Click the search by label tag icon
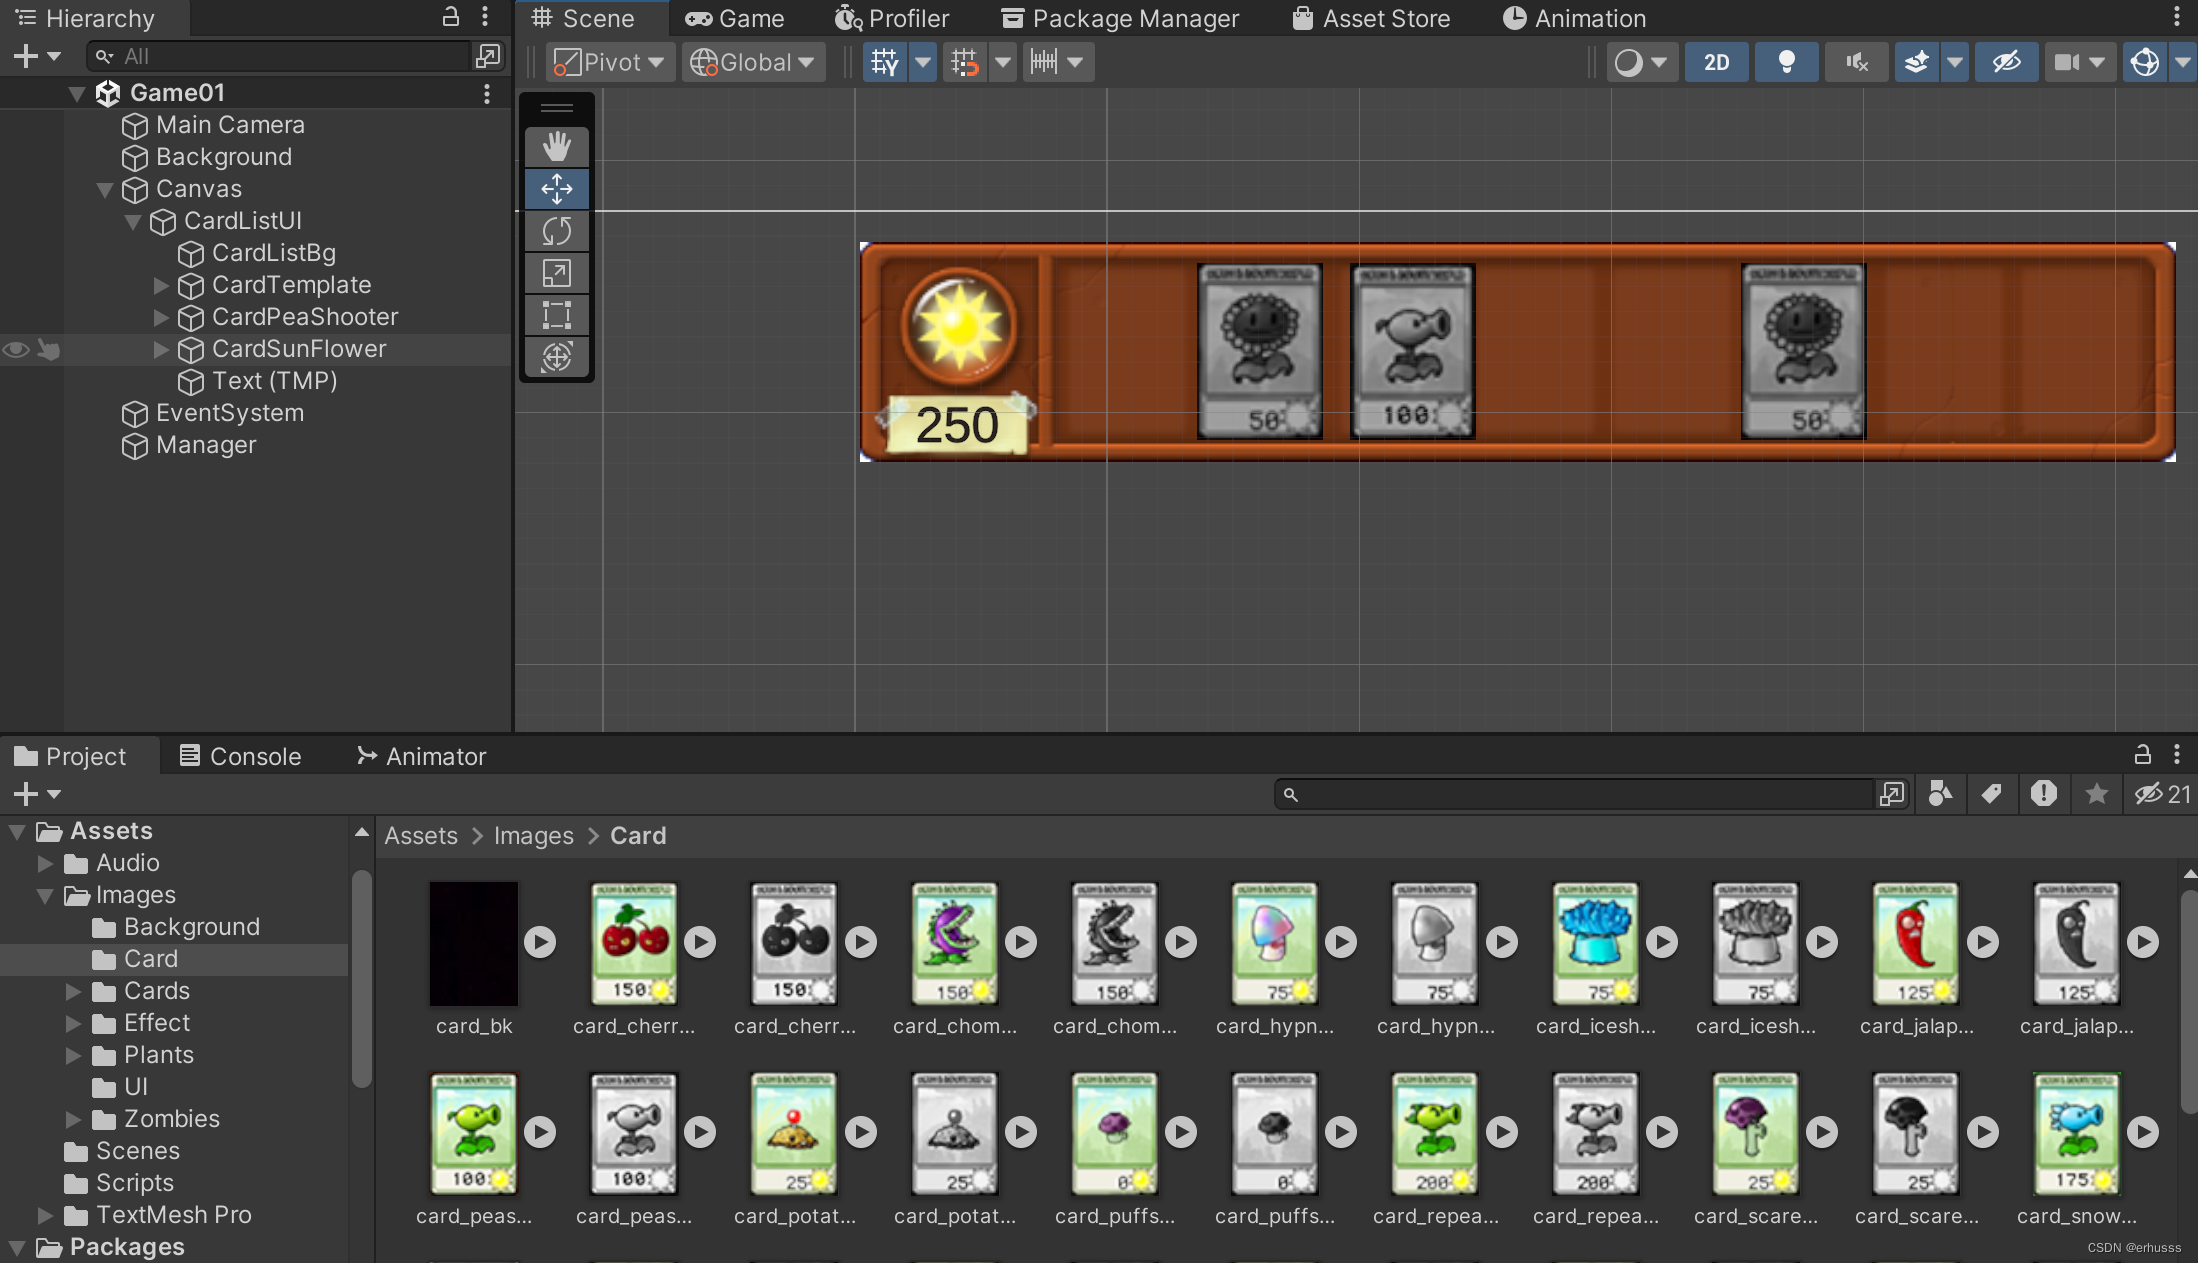Image resolution: width=2198 pixels, height=1263 pixels. pyautogui.click(x=1991, y=794)
